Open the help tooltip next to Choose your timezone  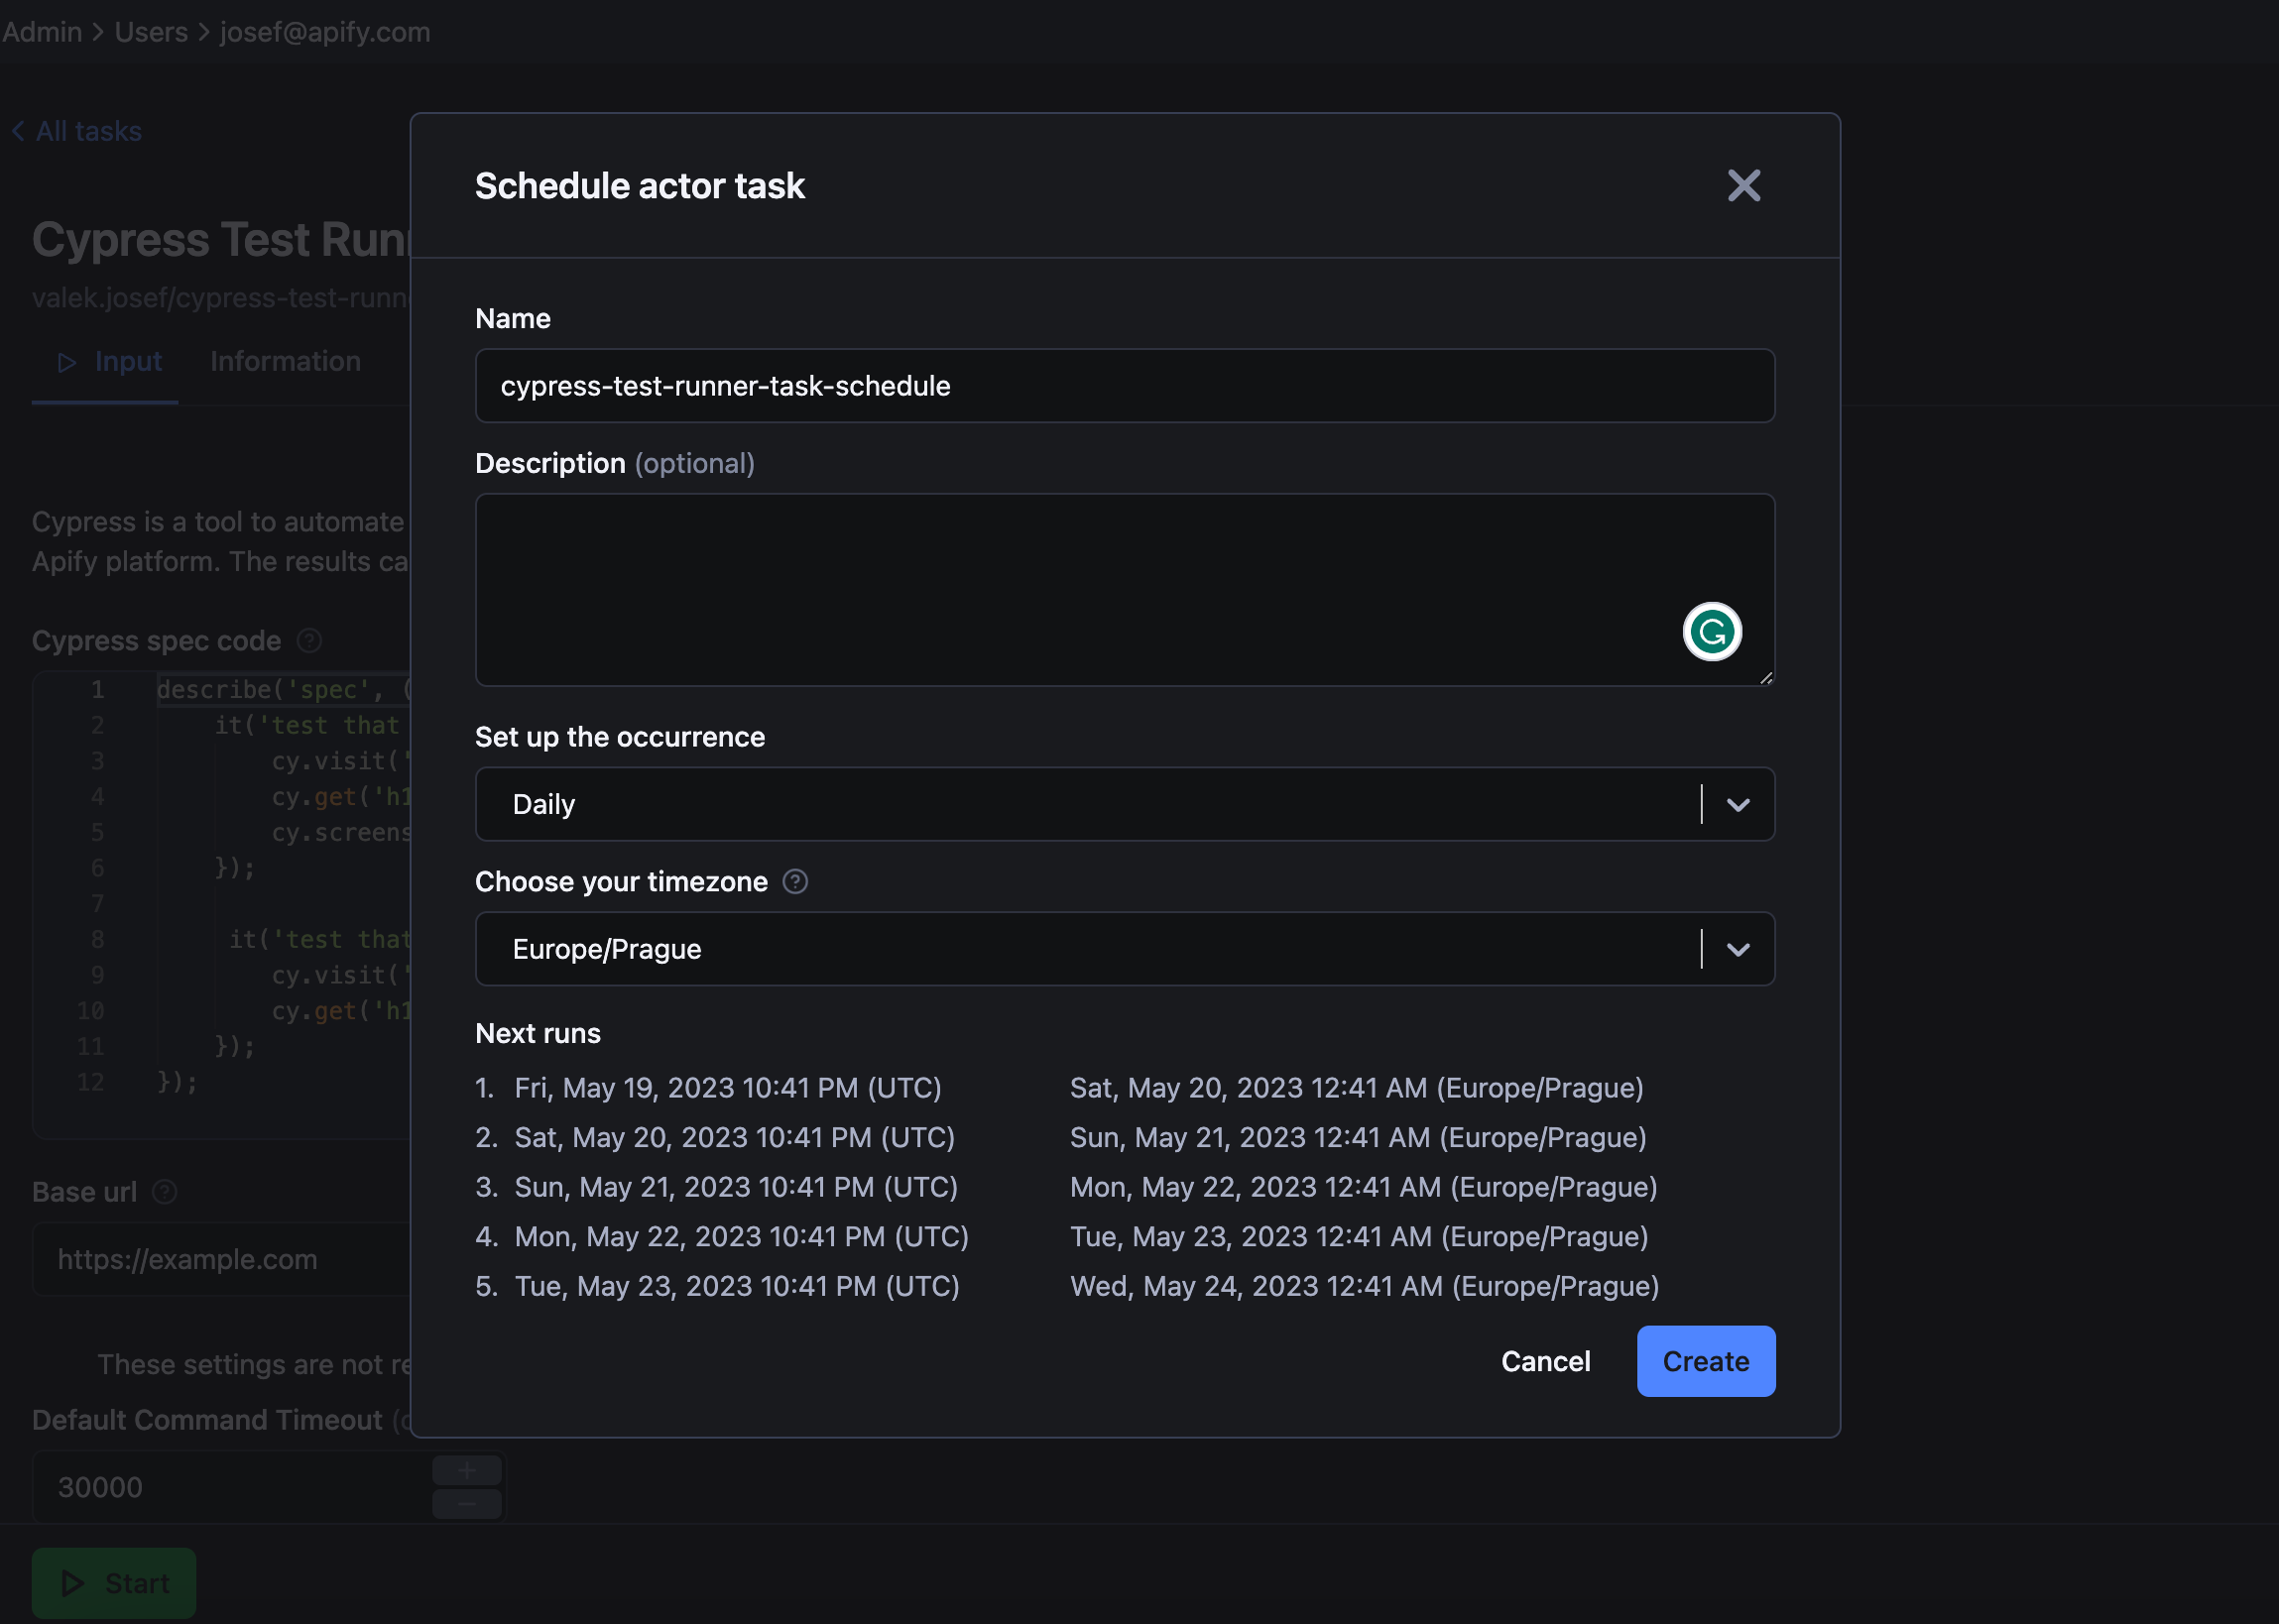point(795,881)
